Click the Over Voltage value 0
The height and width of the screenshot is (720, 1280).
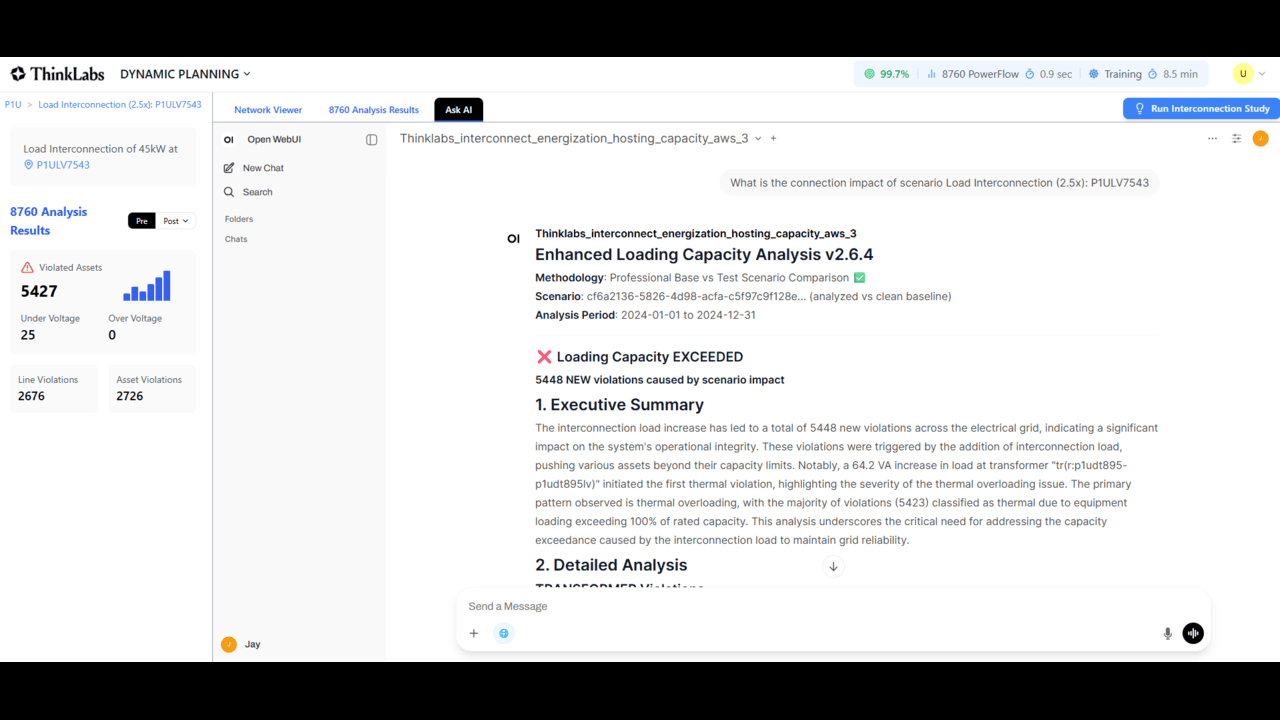point(112,335)
